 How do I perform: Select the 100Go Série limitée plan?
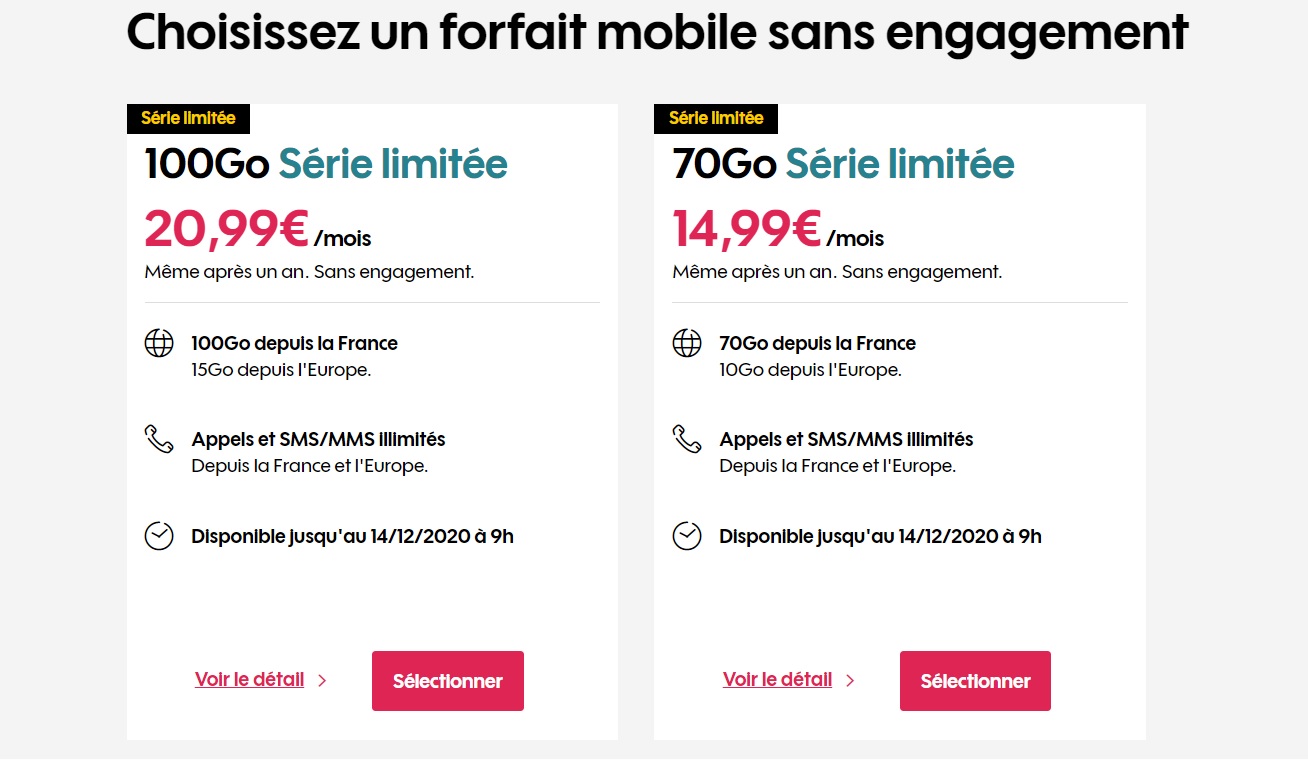click(x=448, y=681)
